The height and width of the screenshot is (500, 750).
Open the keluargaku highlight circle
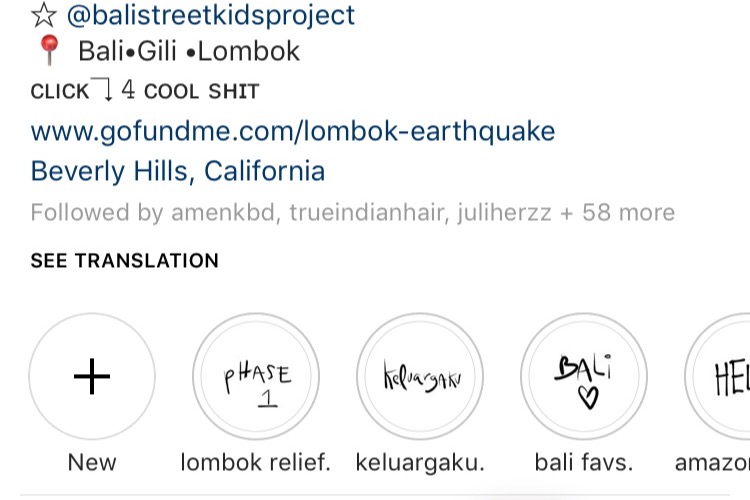click(x=420, y=377)
